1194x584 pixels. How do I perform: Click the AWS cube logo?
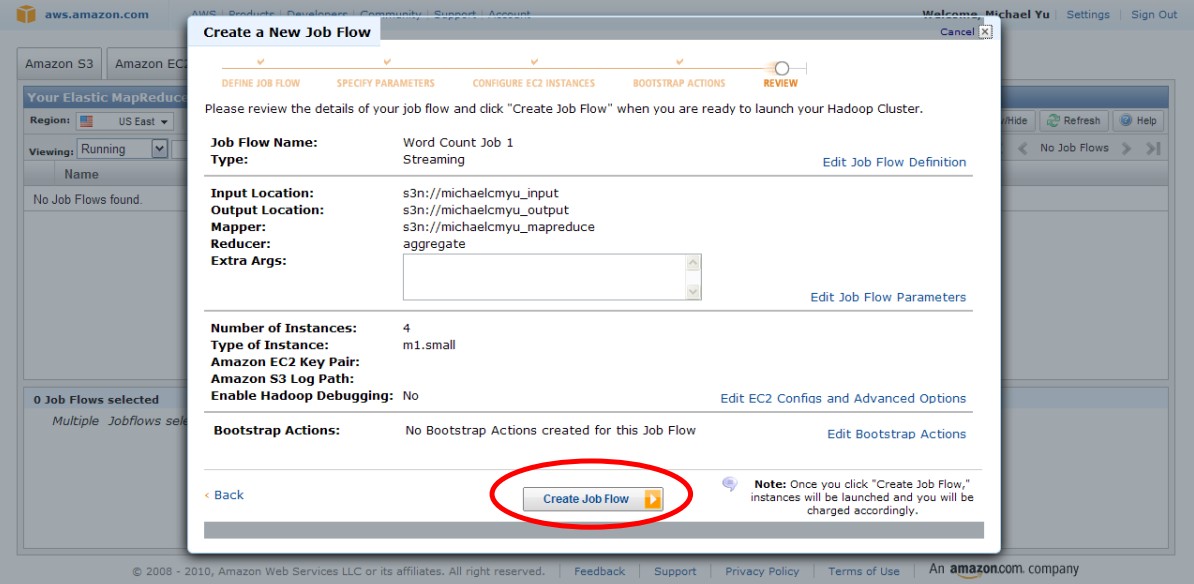(x=26, y=14)
